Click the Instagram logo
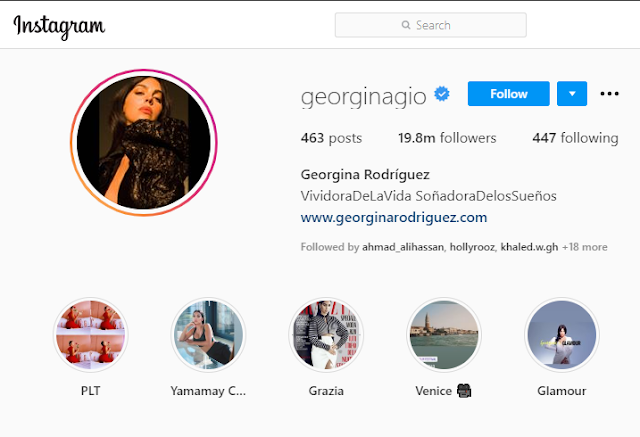 [x=59, y=27]
